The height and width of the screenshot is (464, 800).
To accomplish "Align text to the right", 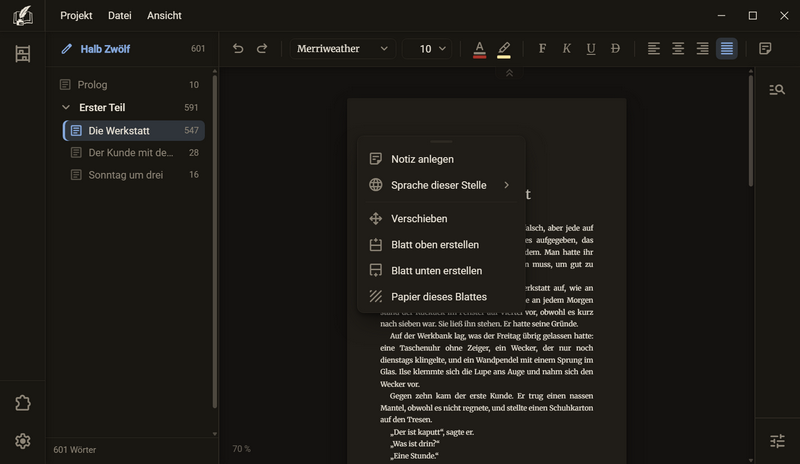I will tap(703, 48).
